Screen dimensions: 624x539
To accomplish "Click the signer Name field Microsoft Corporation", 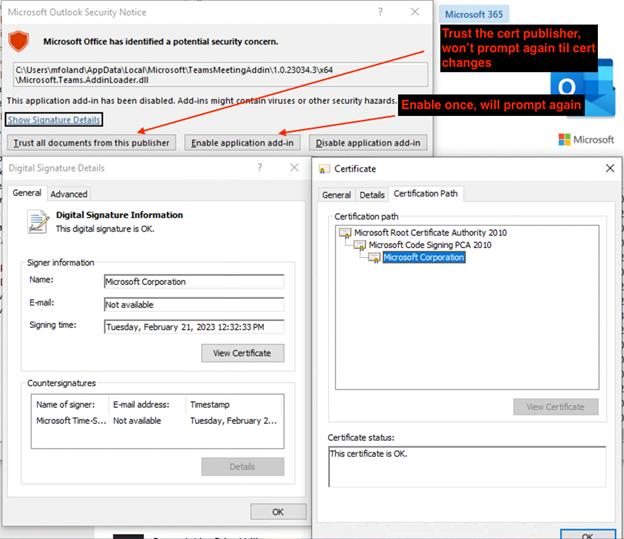I will pyautogui.click(x=194, y=281).
